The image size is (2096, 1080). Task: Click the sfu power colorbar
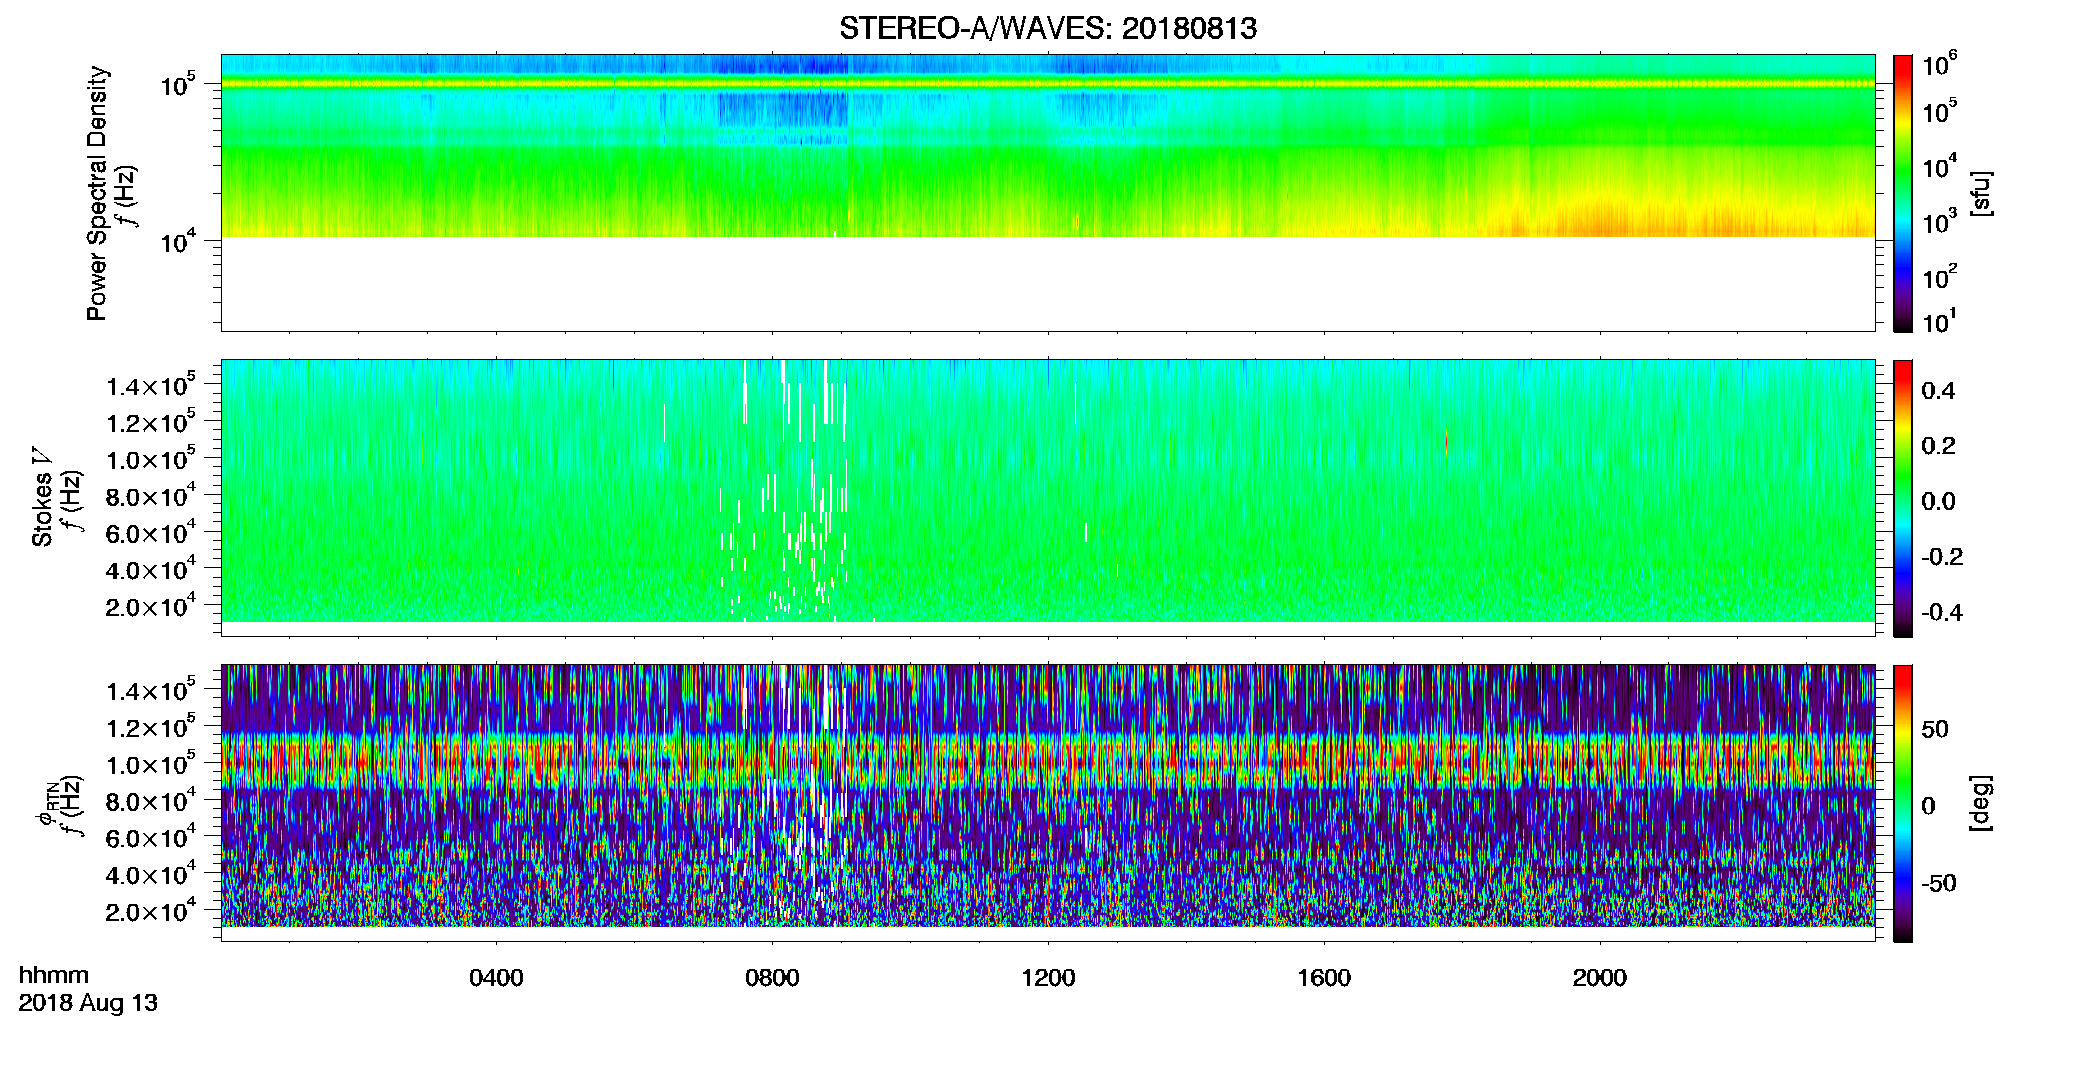[1903, 193]
